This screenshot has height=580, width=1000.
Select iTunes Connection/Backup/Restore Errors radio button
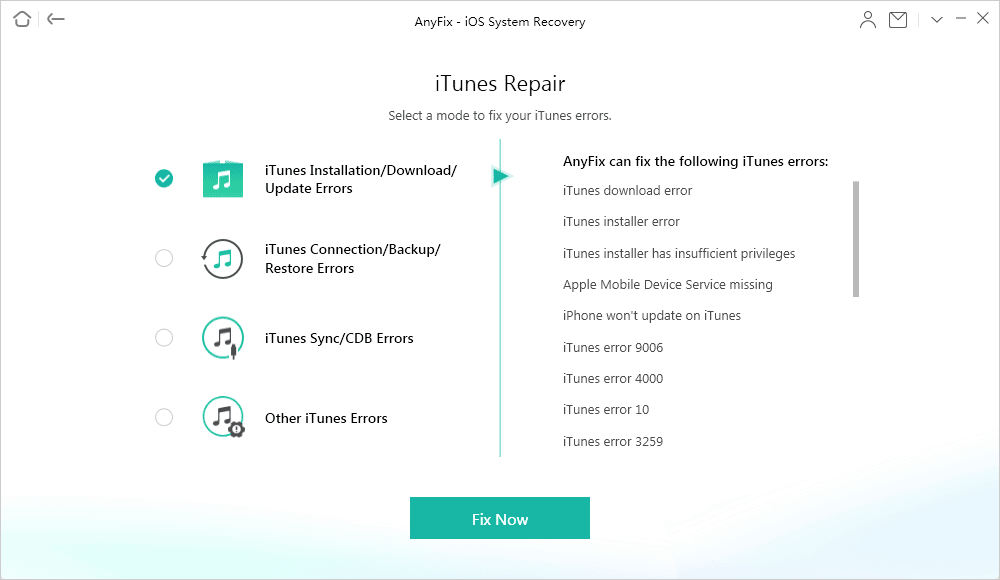(x=164, y=258)
